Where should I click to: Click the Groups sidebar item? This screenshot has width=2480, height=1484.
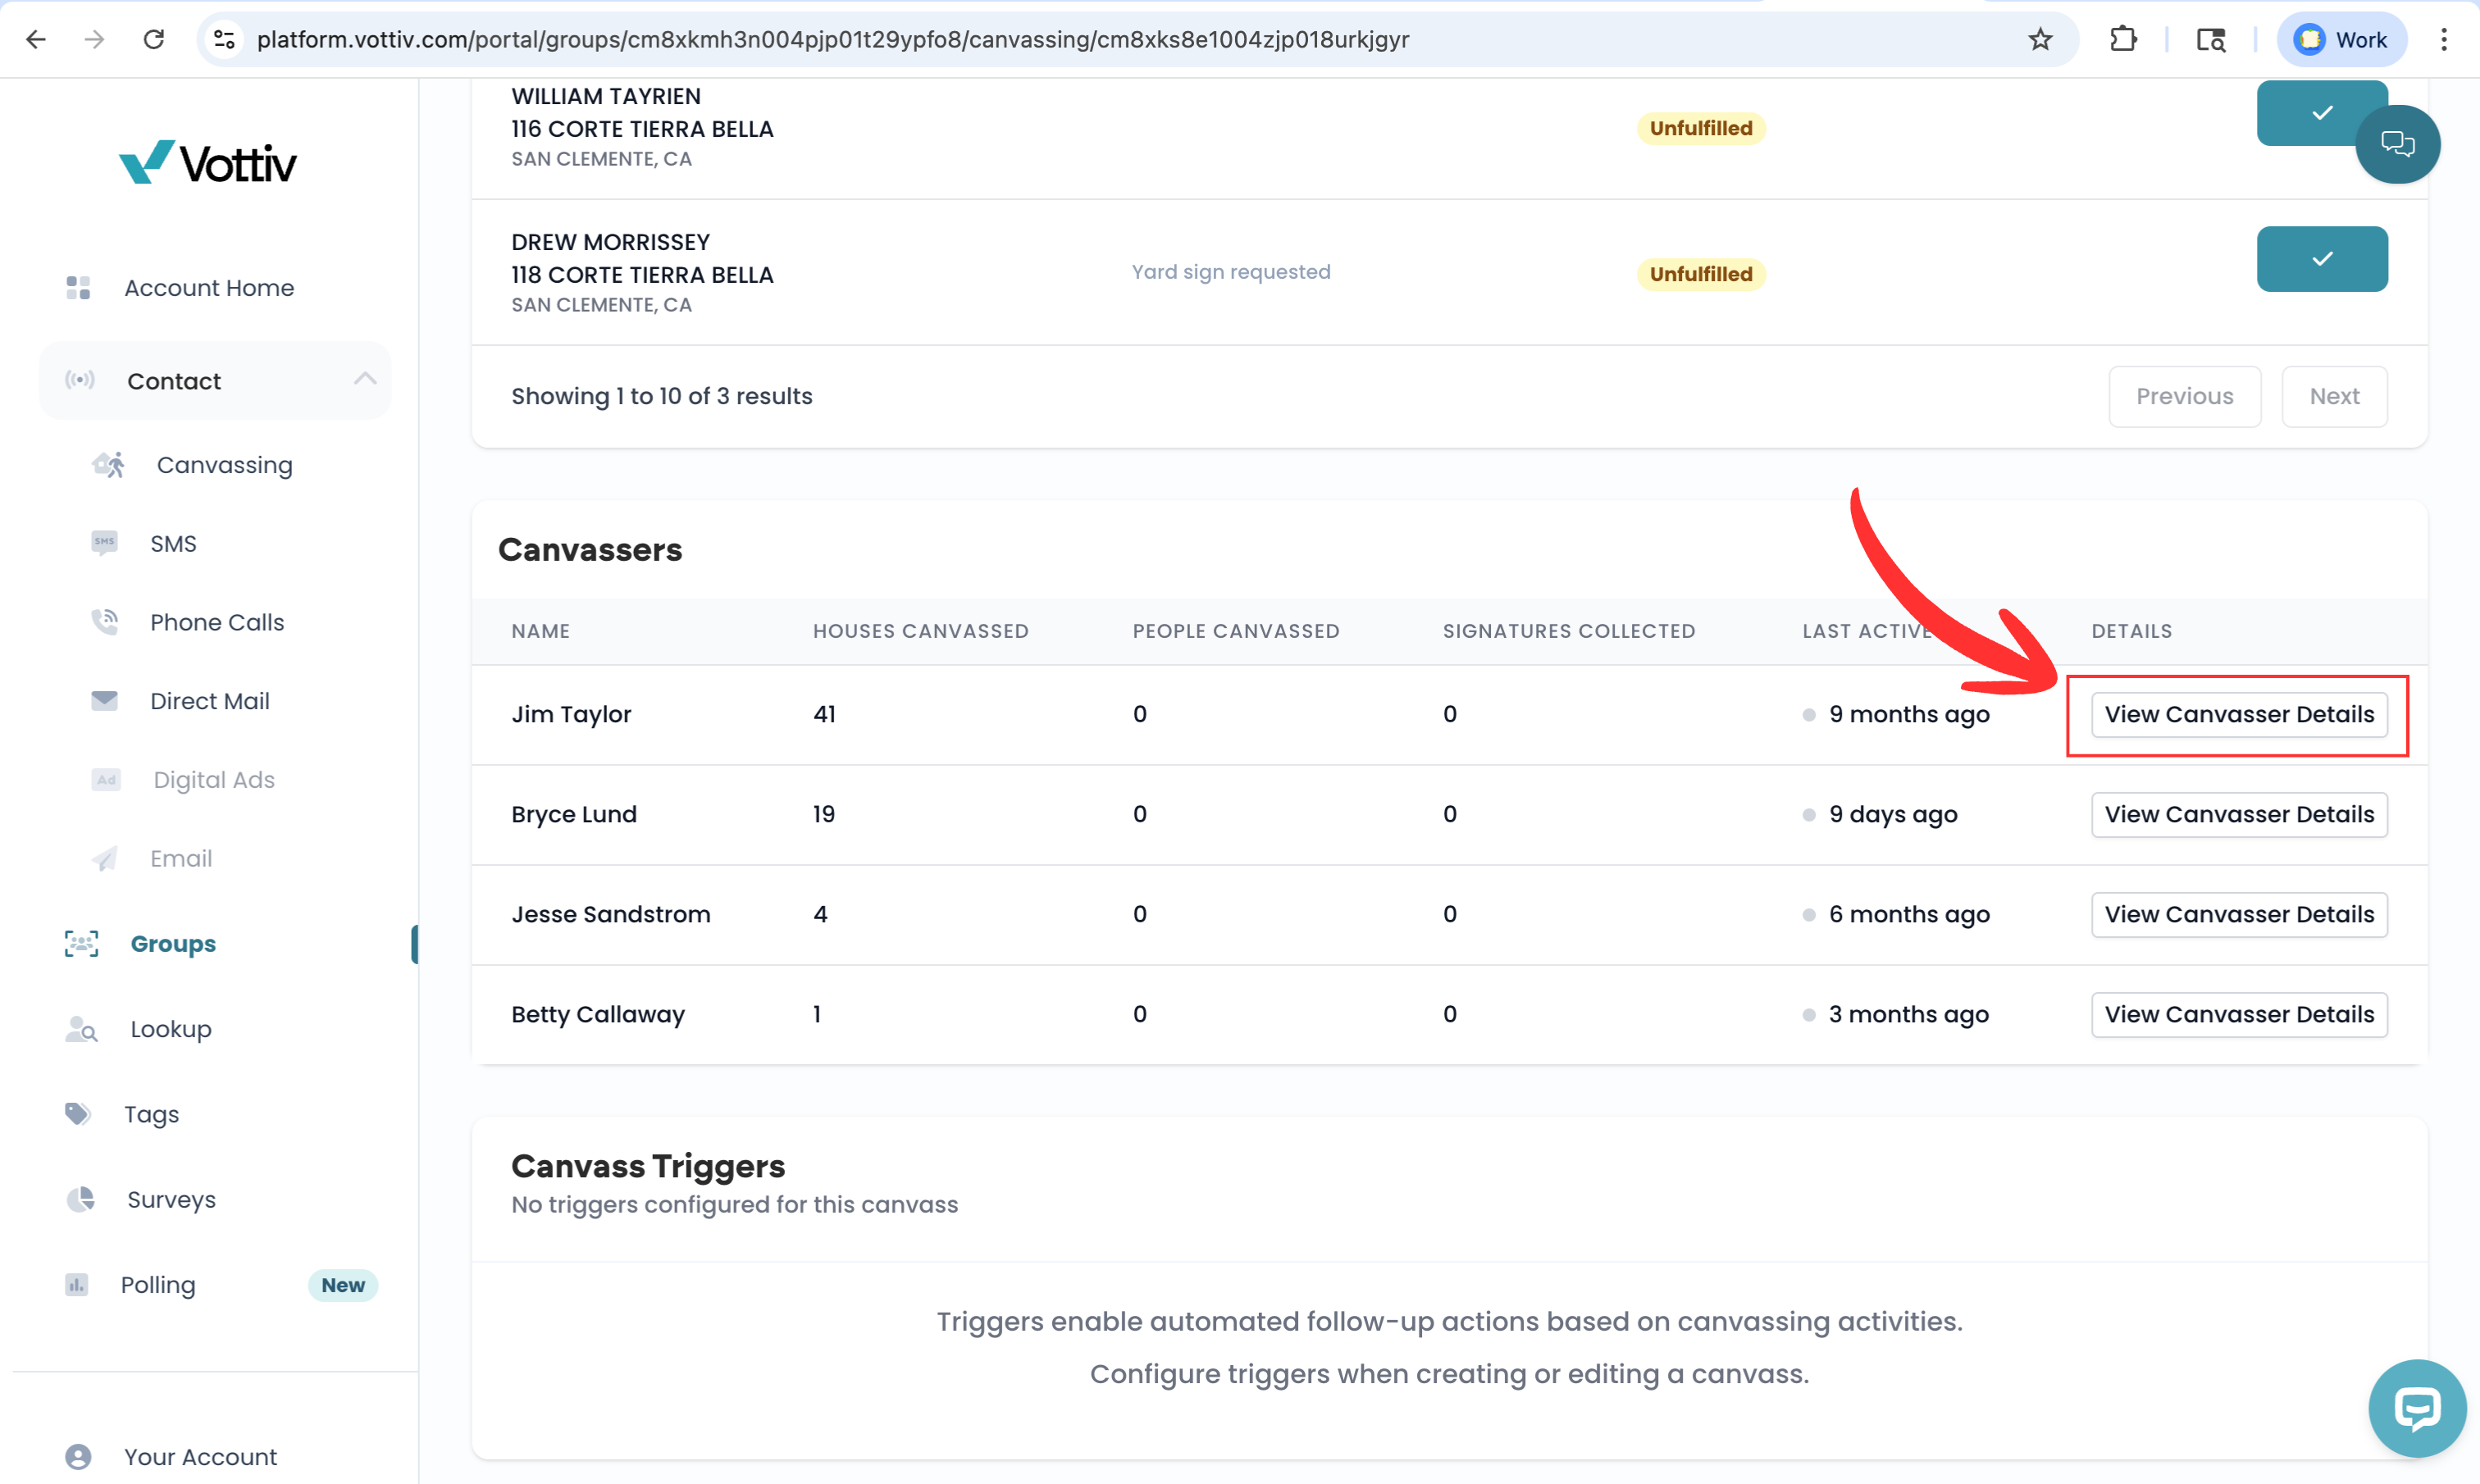173,944
